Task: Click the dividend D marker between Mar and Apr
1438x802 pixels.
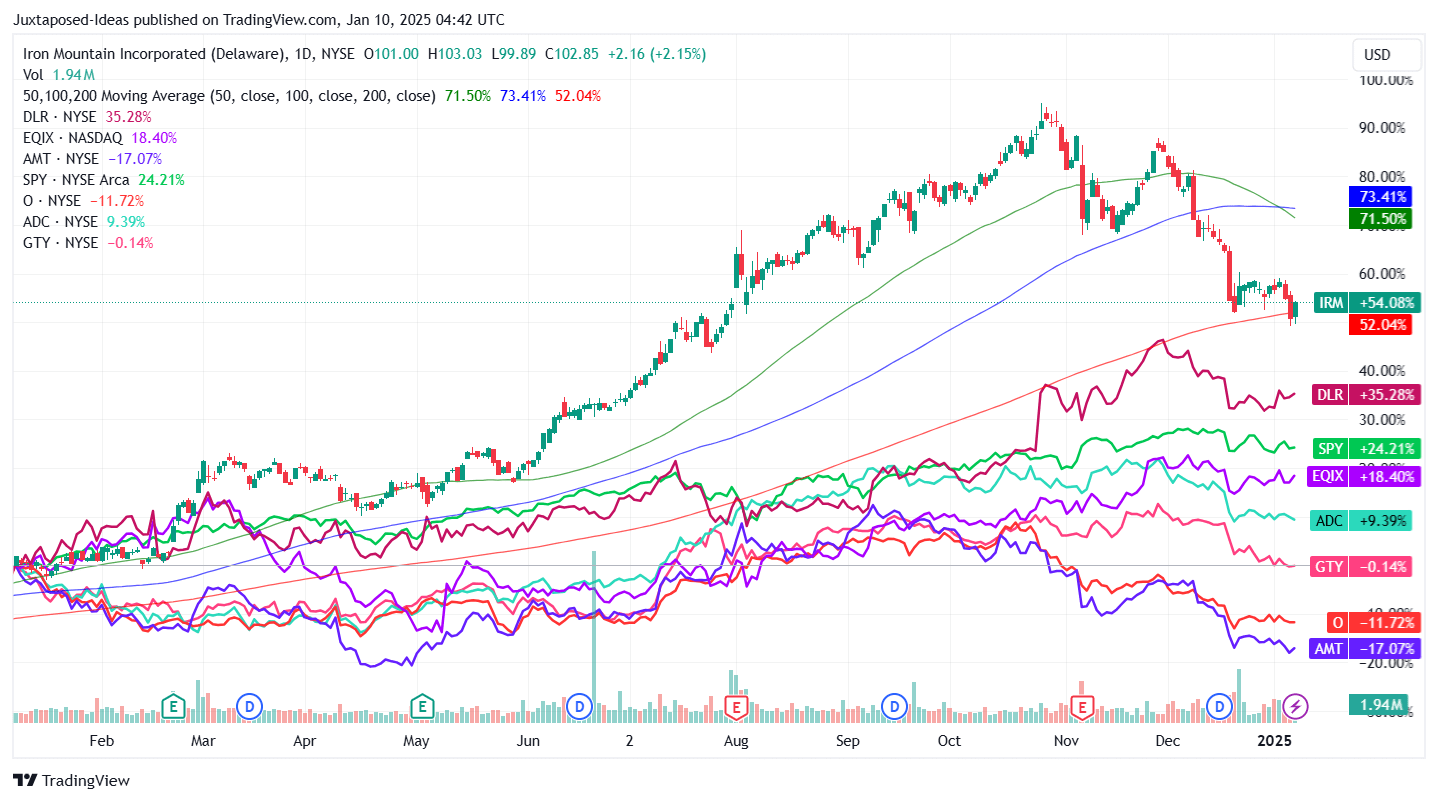Action: pos(248,706)
